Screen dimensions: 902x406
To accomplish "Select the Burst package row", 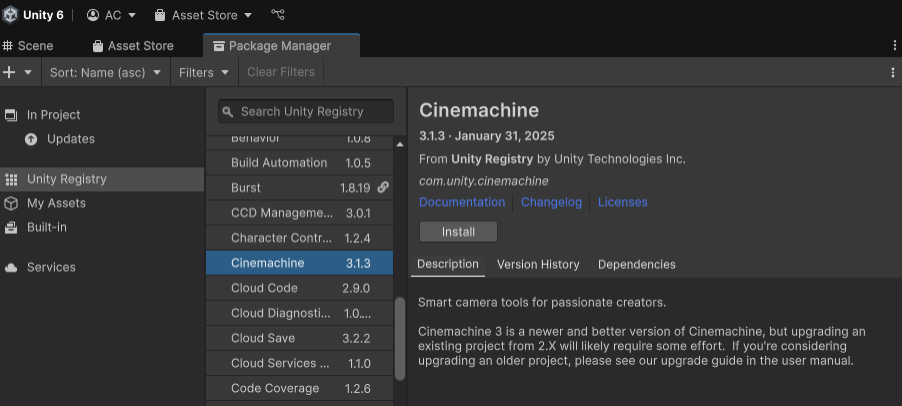I will click(x=300, y=187).
